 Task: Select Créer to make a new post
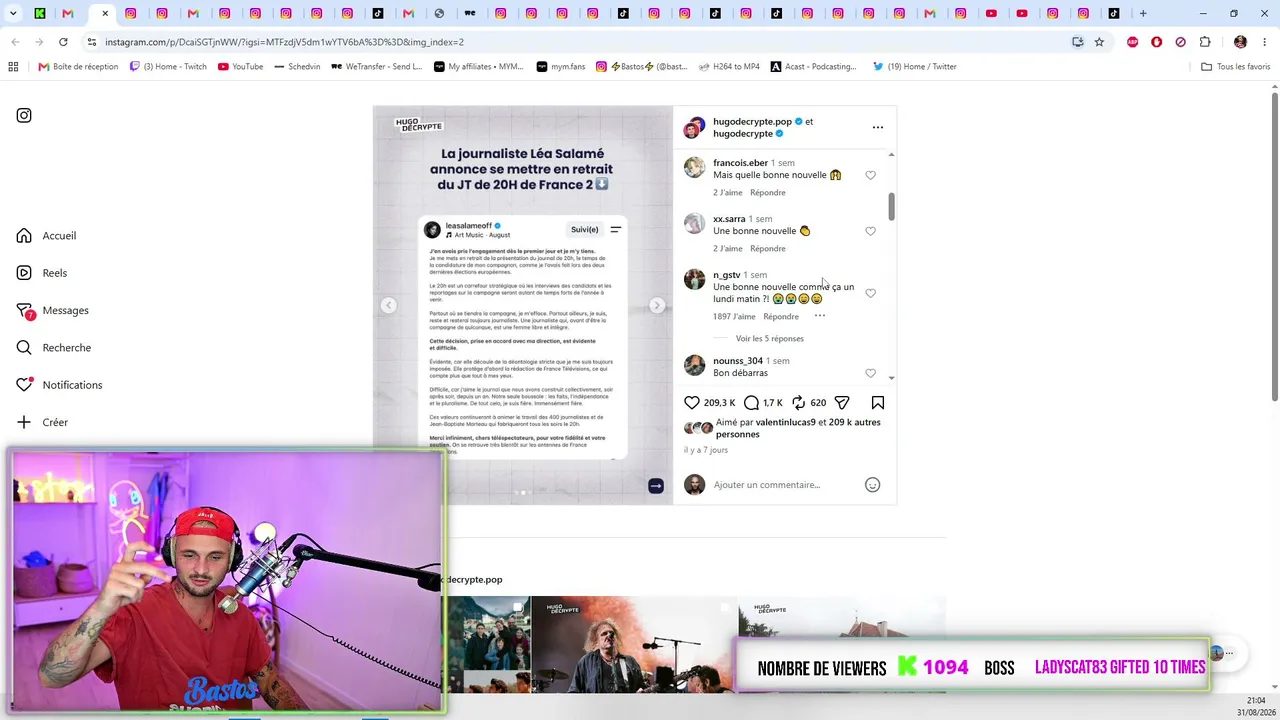click(x=42, y=422)
